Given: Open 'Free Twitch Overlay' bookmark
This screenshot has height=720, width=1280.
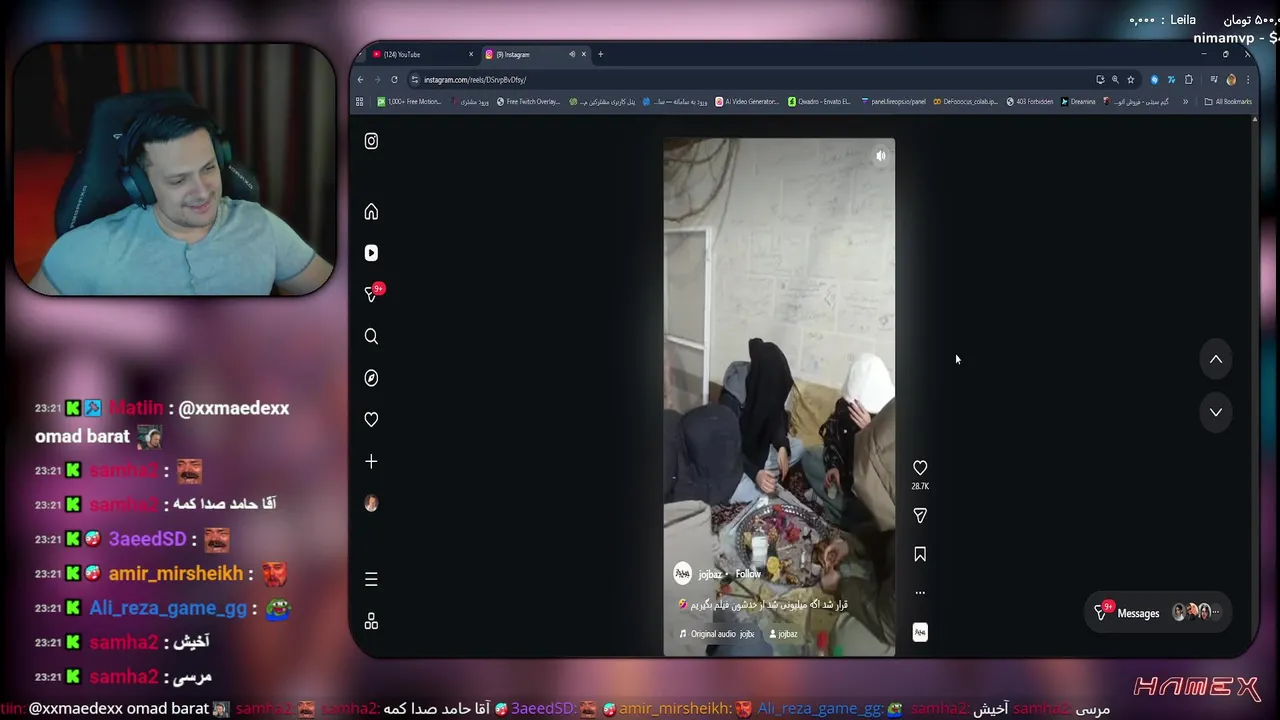Looking at the screenshot, I should (528, 101).
